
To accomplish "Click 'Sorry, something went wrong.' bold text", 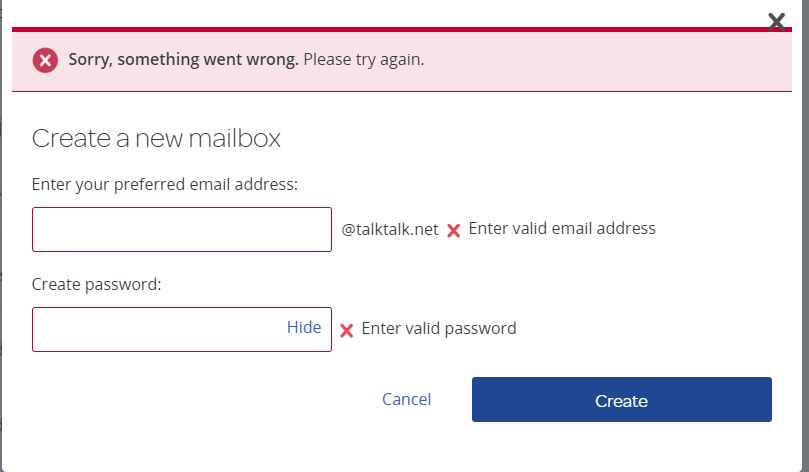I will [x=183, y=60].
